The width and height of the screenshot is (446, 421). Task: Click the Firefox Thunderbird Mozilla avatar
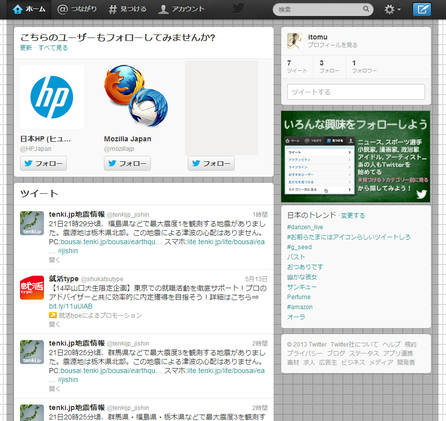(x=136, y=97)
